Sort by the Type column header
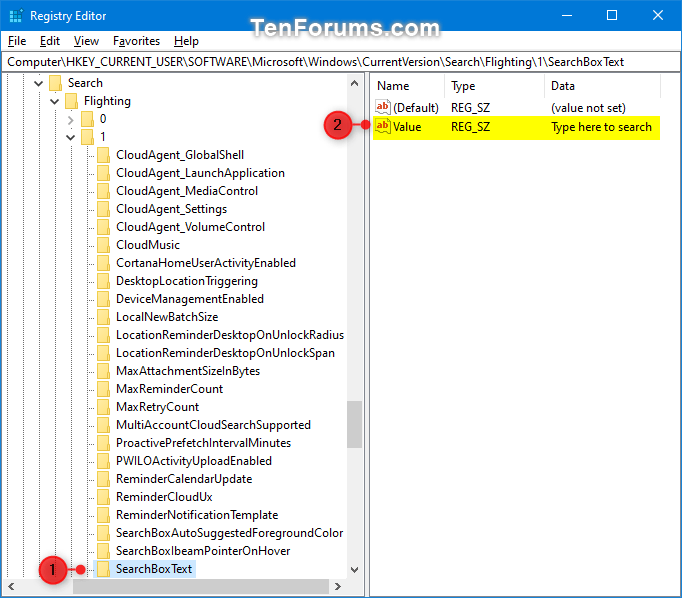This screenshot has height=598, width=682. [494, 86]
